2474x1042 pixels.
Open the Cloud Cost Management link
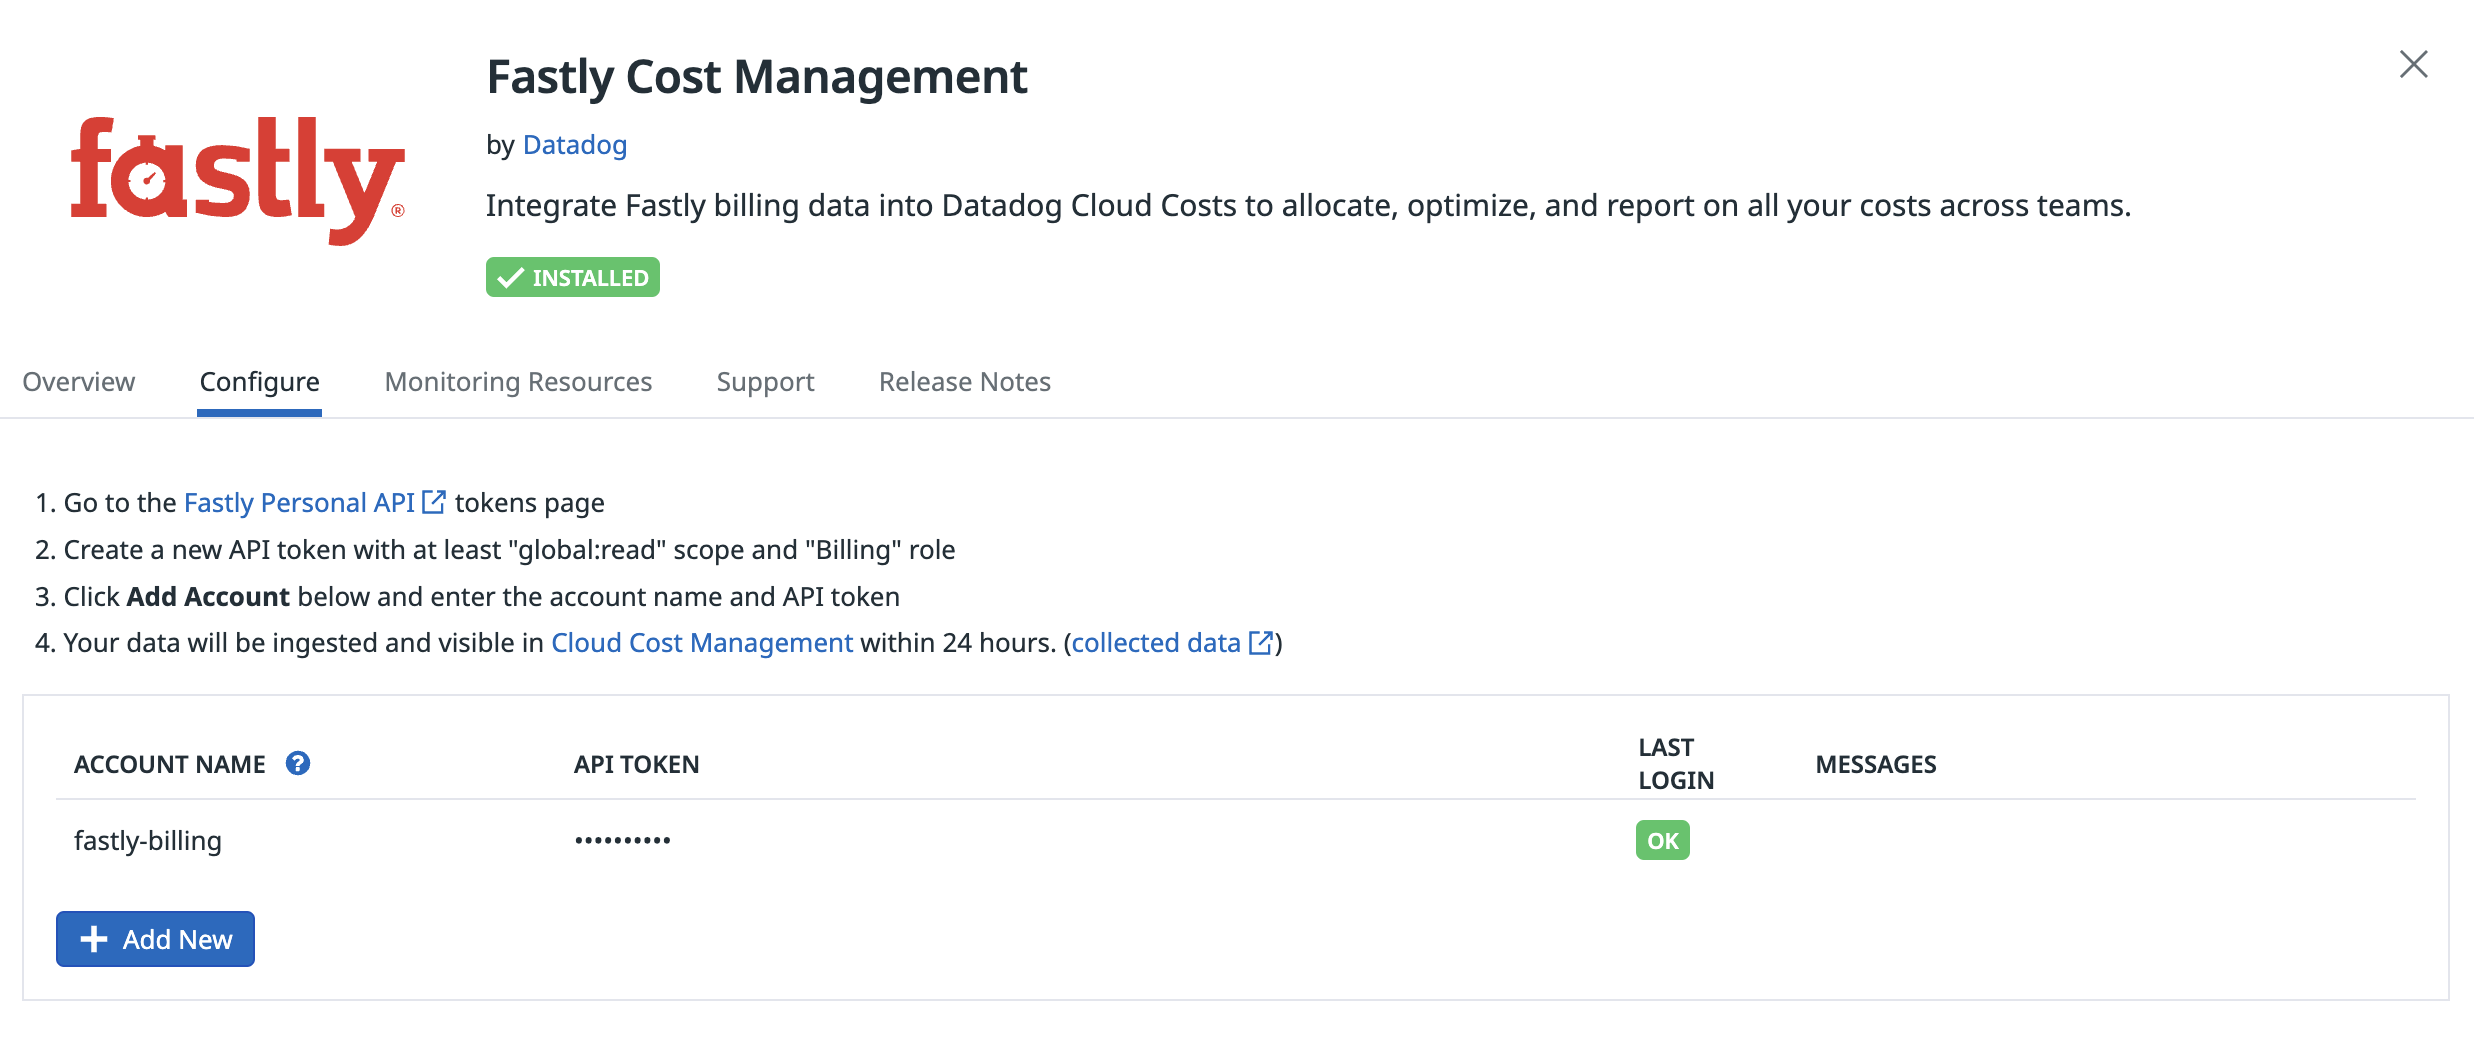click(x=702, y=643)
